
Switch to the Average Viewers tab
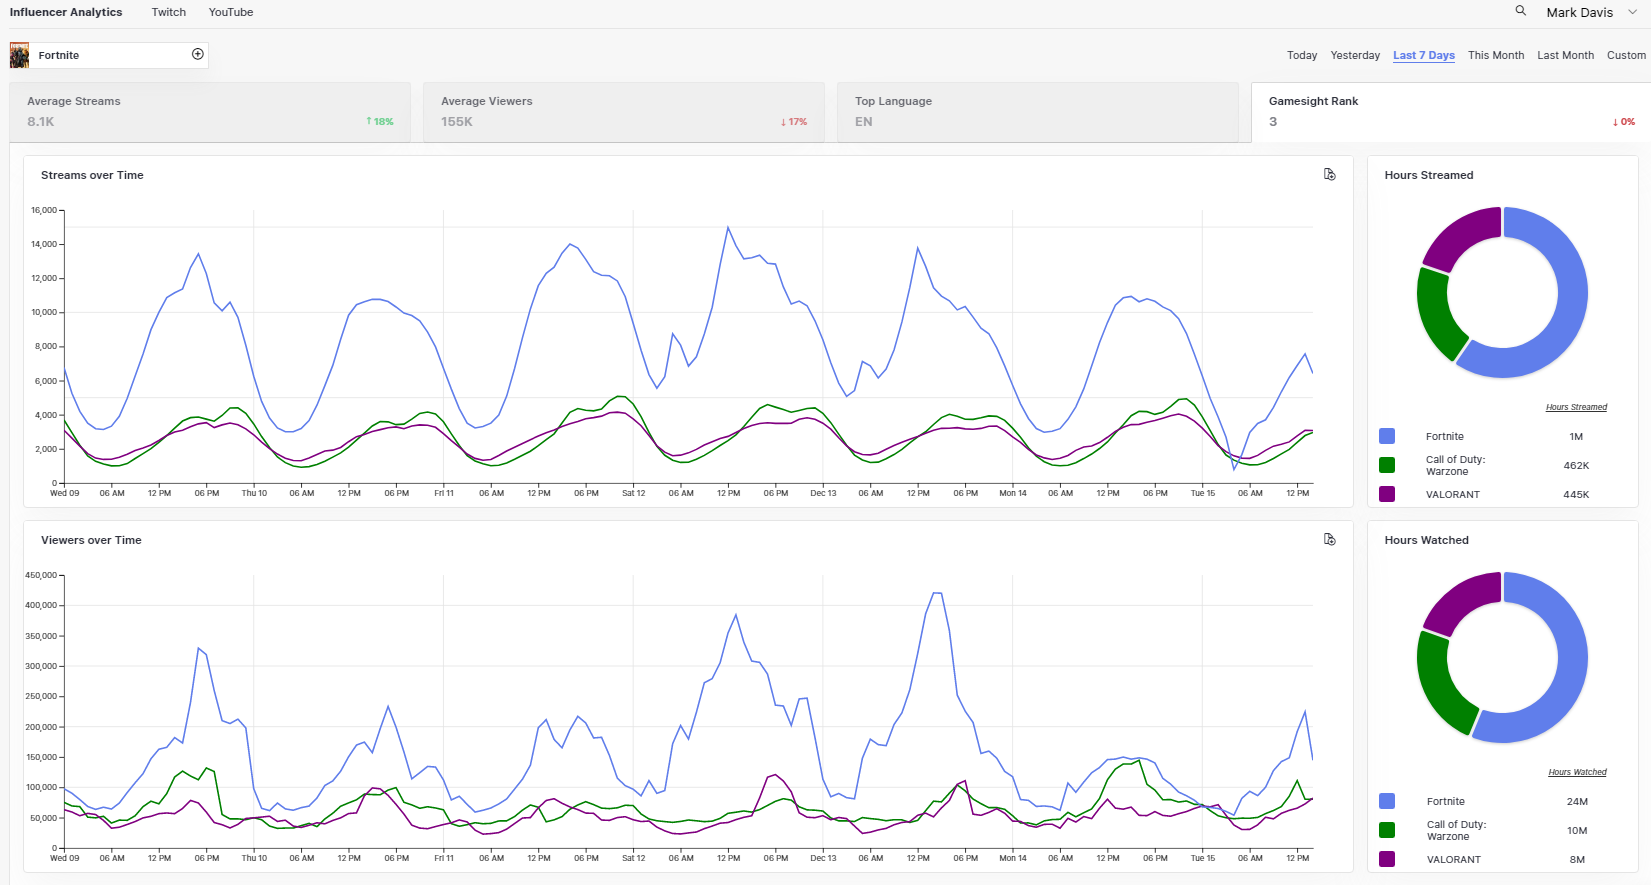624,112
